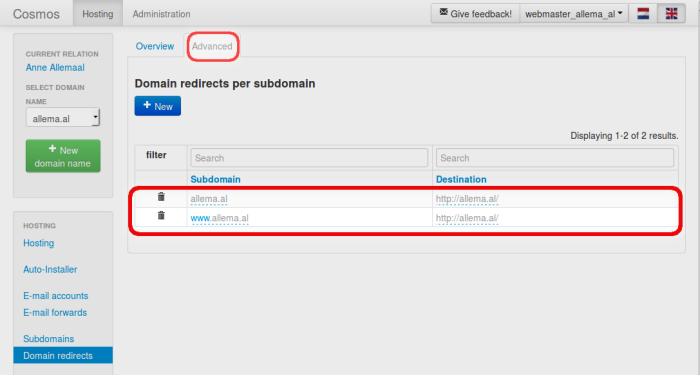Click the www.allema.al subdomain cell

pyautogui.click(x=219, y=218)
